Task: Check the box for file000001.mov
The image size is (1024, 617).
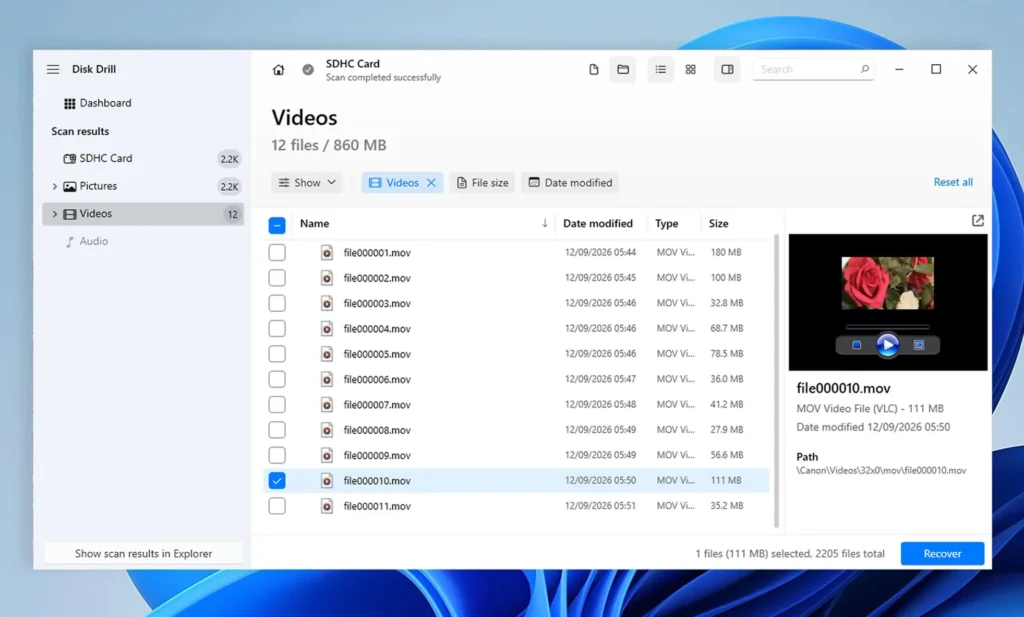Action: click(277, 253)
